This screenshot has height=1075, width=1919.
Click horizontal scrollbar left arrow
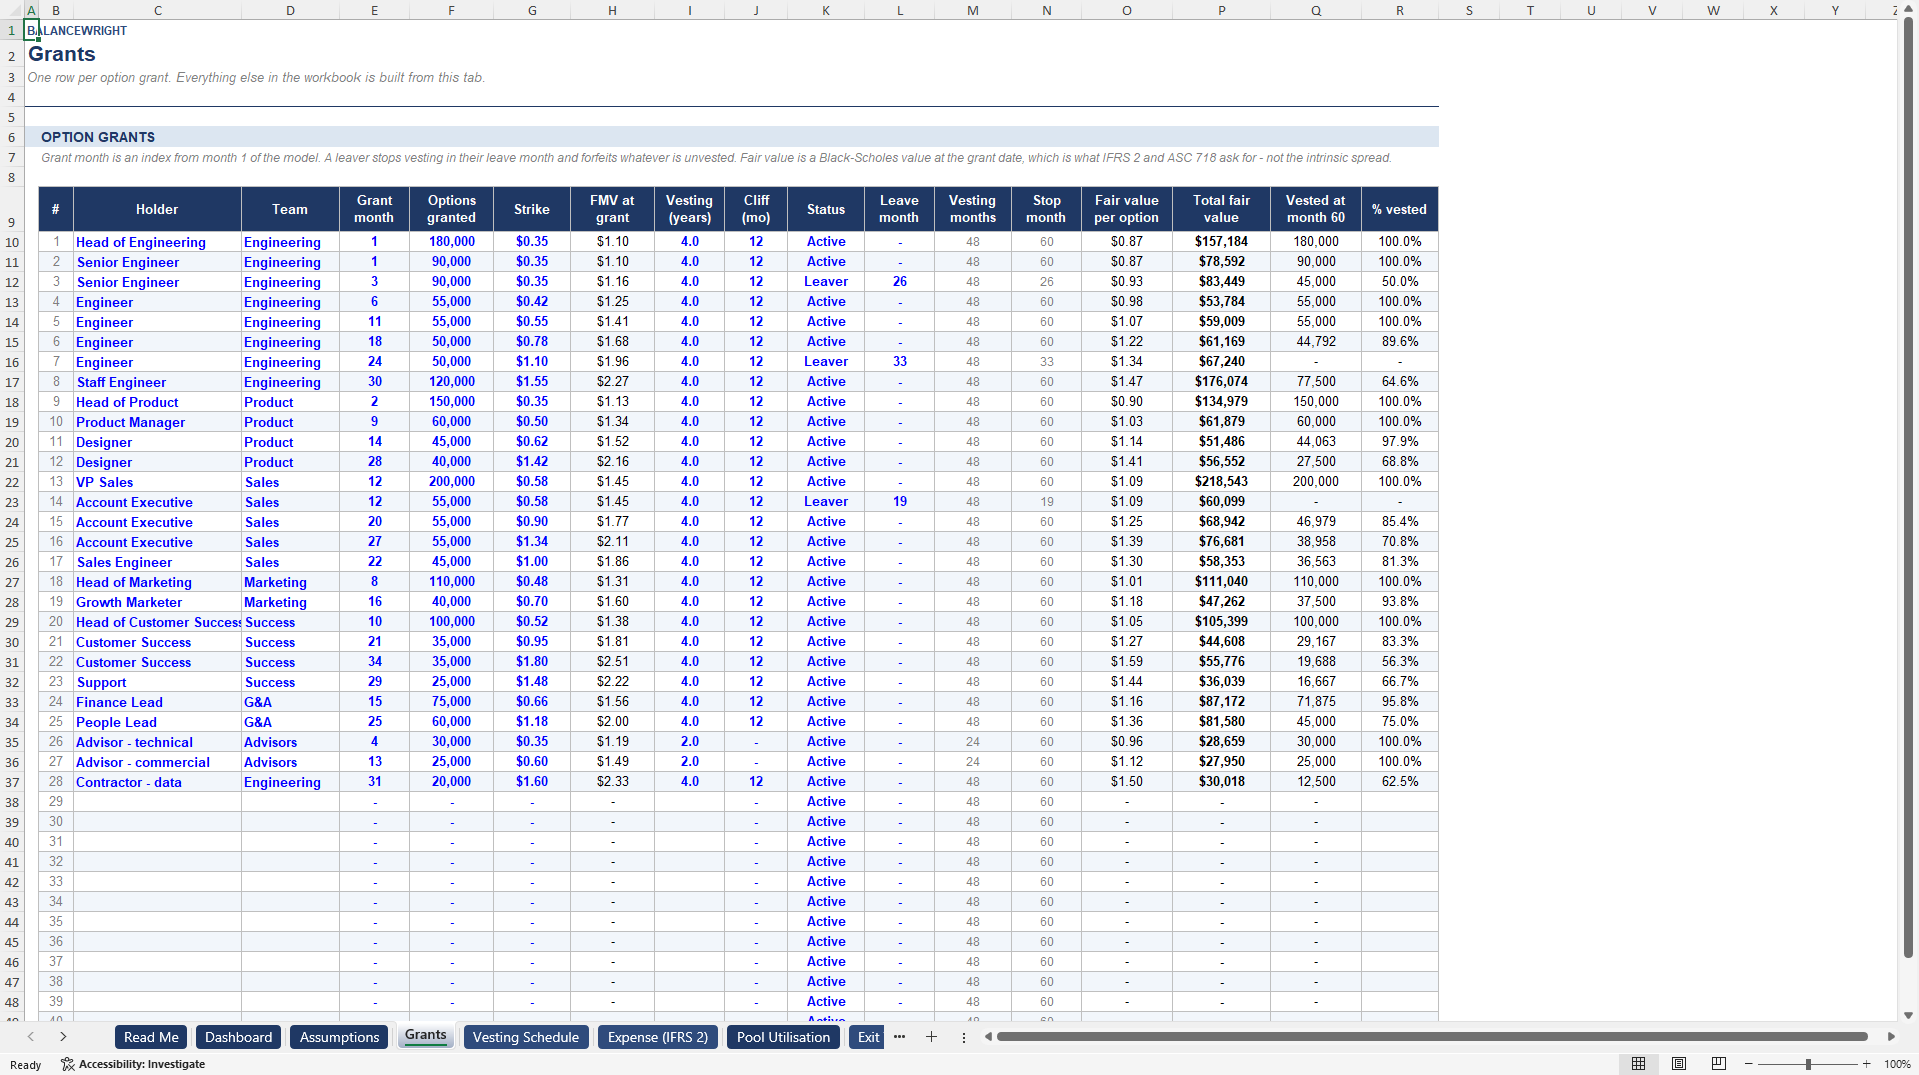(x=988, y=1037)
